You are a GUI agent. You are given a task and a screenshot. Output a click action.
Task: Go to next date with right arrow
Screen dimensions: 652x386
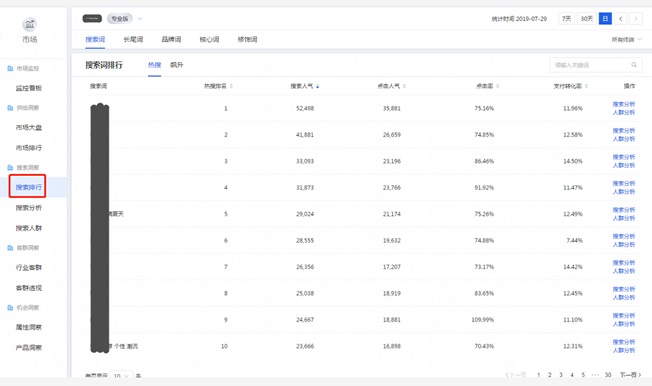[636, 19]
